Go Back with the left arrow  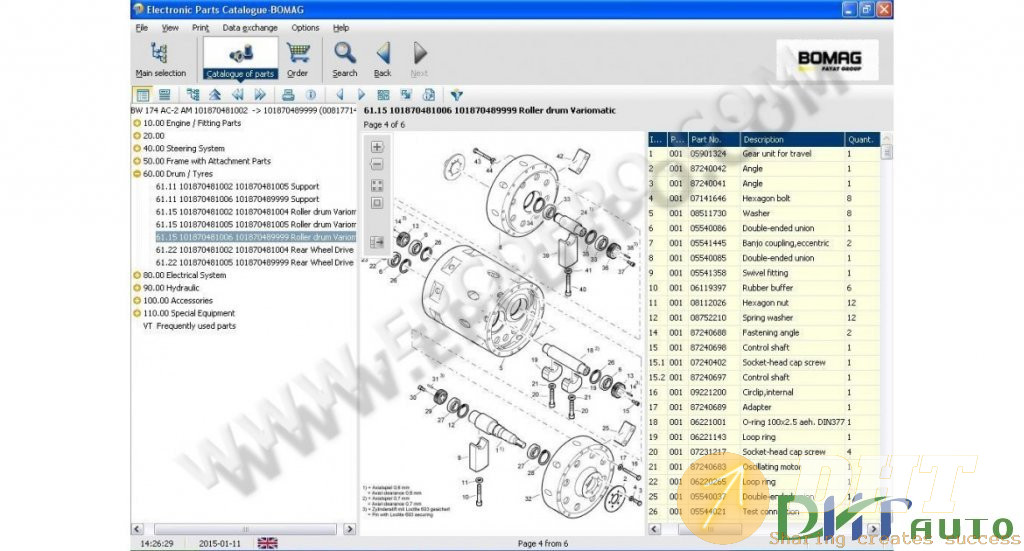pyautogui.click(x=383, y=59)
